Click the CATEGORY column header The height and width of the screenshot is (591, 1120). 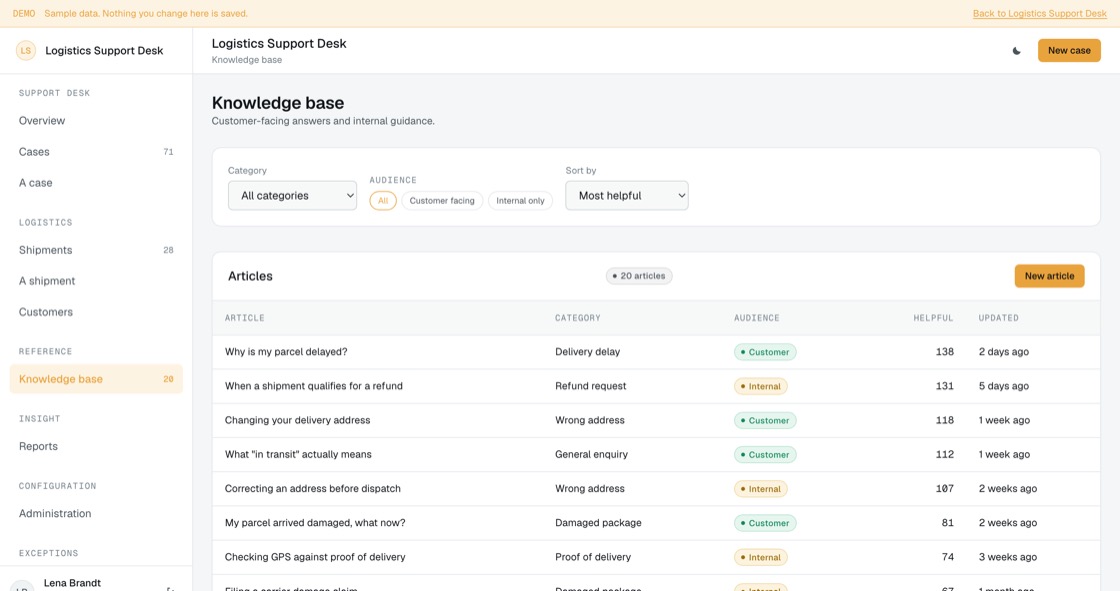578,318
